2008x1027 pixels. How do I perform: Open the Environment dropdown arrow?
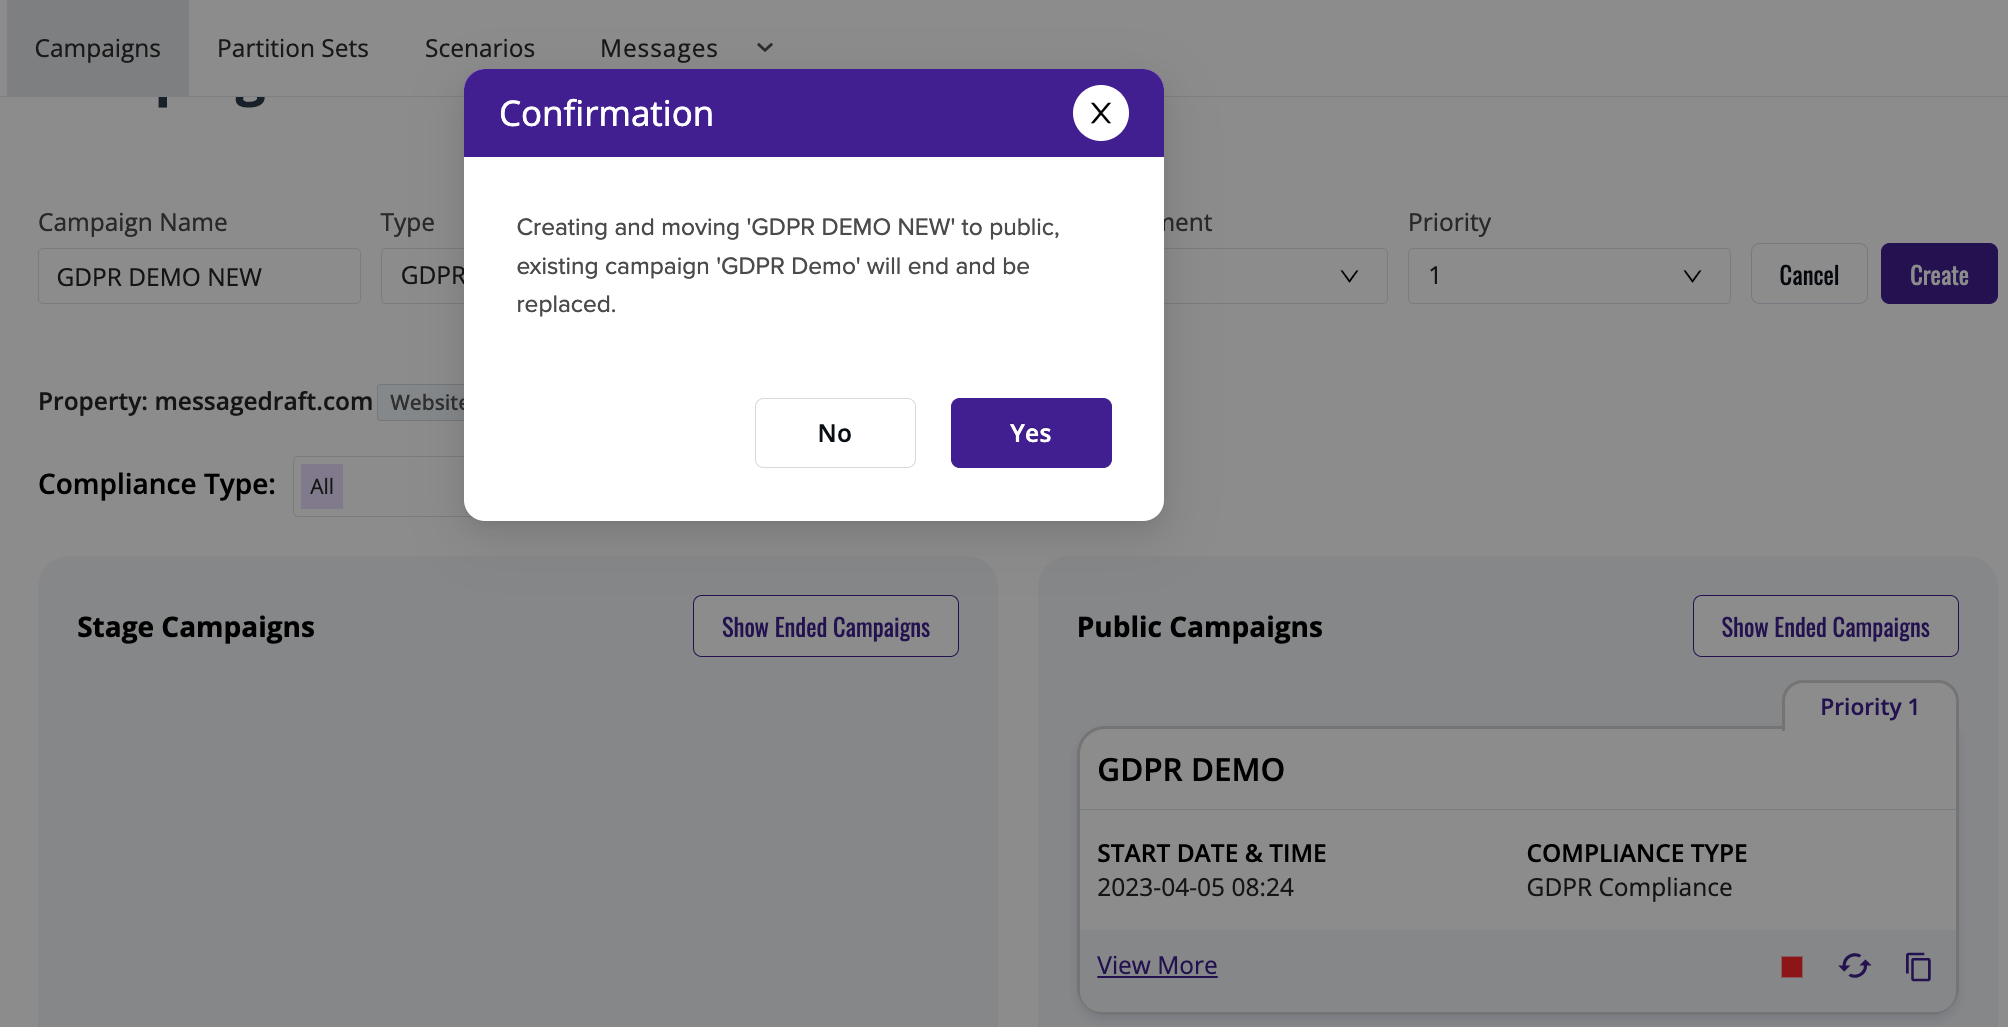pyautogui.click(x=1348, y=276)
